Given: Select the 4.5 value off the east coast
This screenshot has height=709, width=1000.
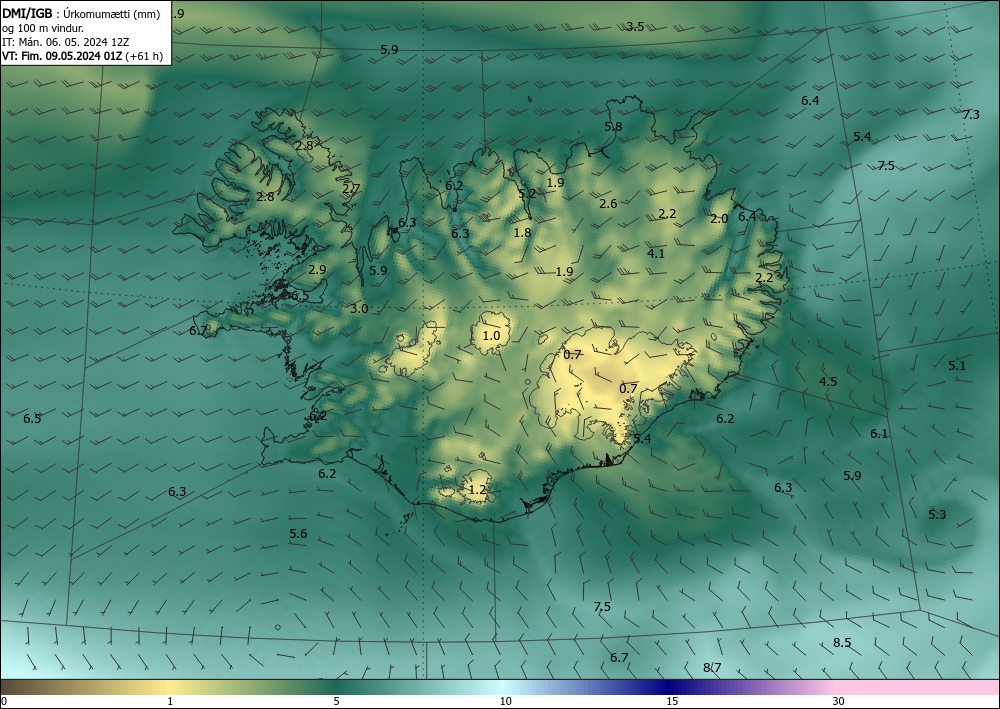Looking at the screenshot, I should [x=828, y=381].
